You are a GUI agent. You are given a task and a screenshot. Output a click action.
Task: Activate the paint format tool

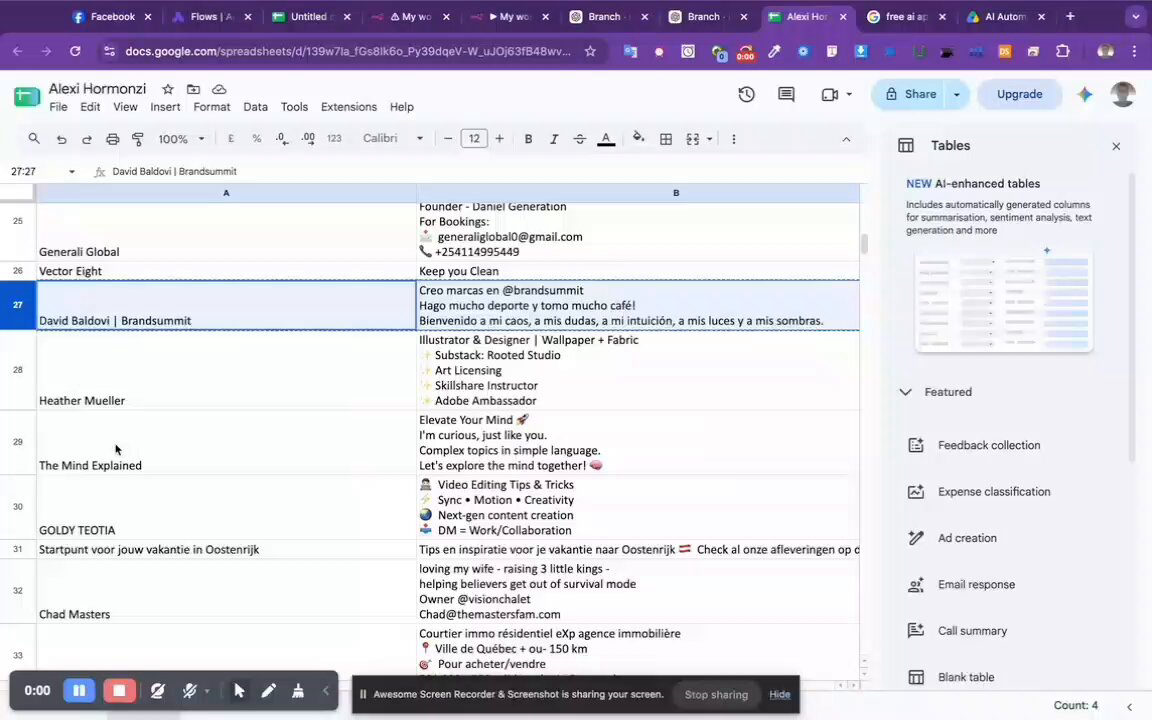[137, 139]
